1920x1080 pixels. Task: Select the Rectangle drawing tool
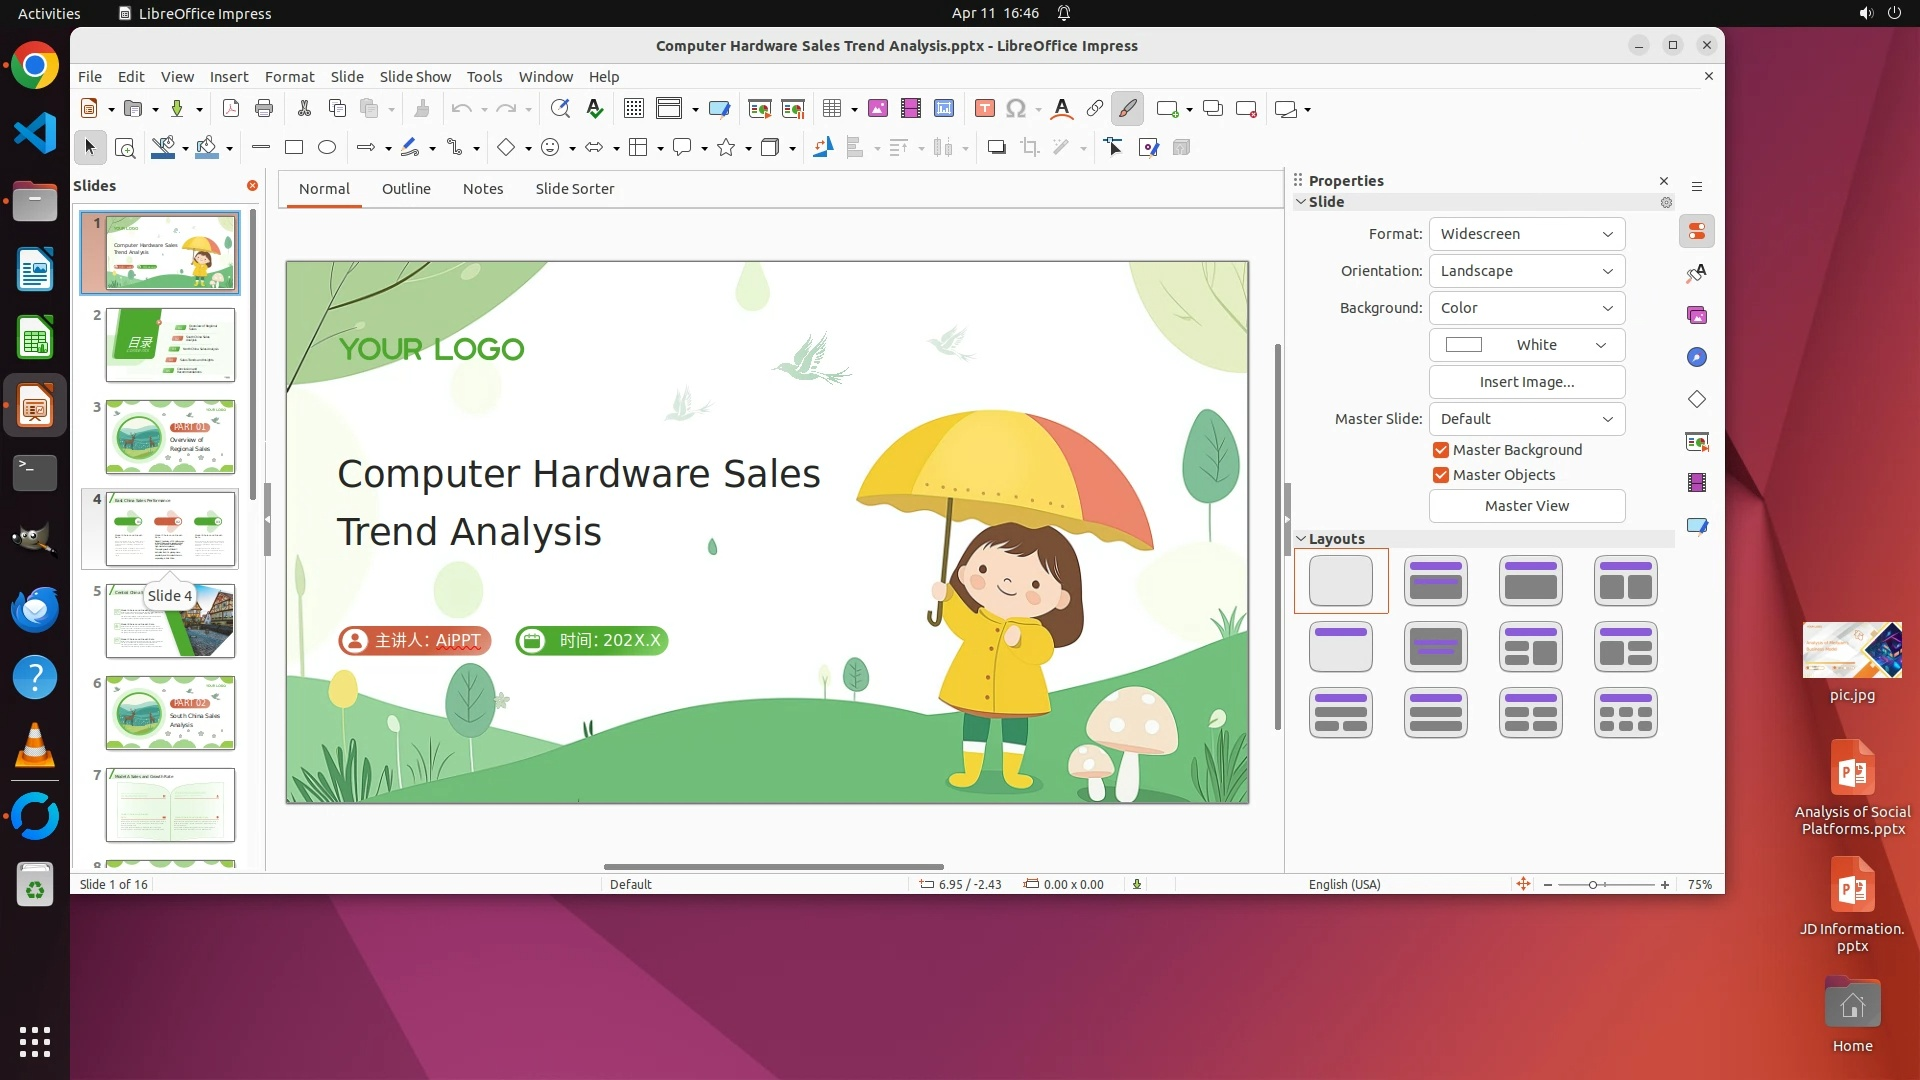point(294,148)
